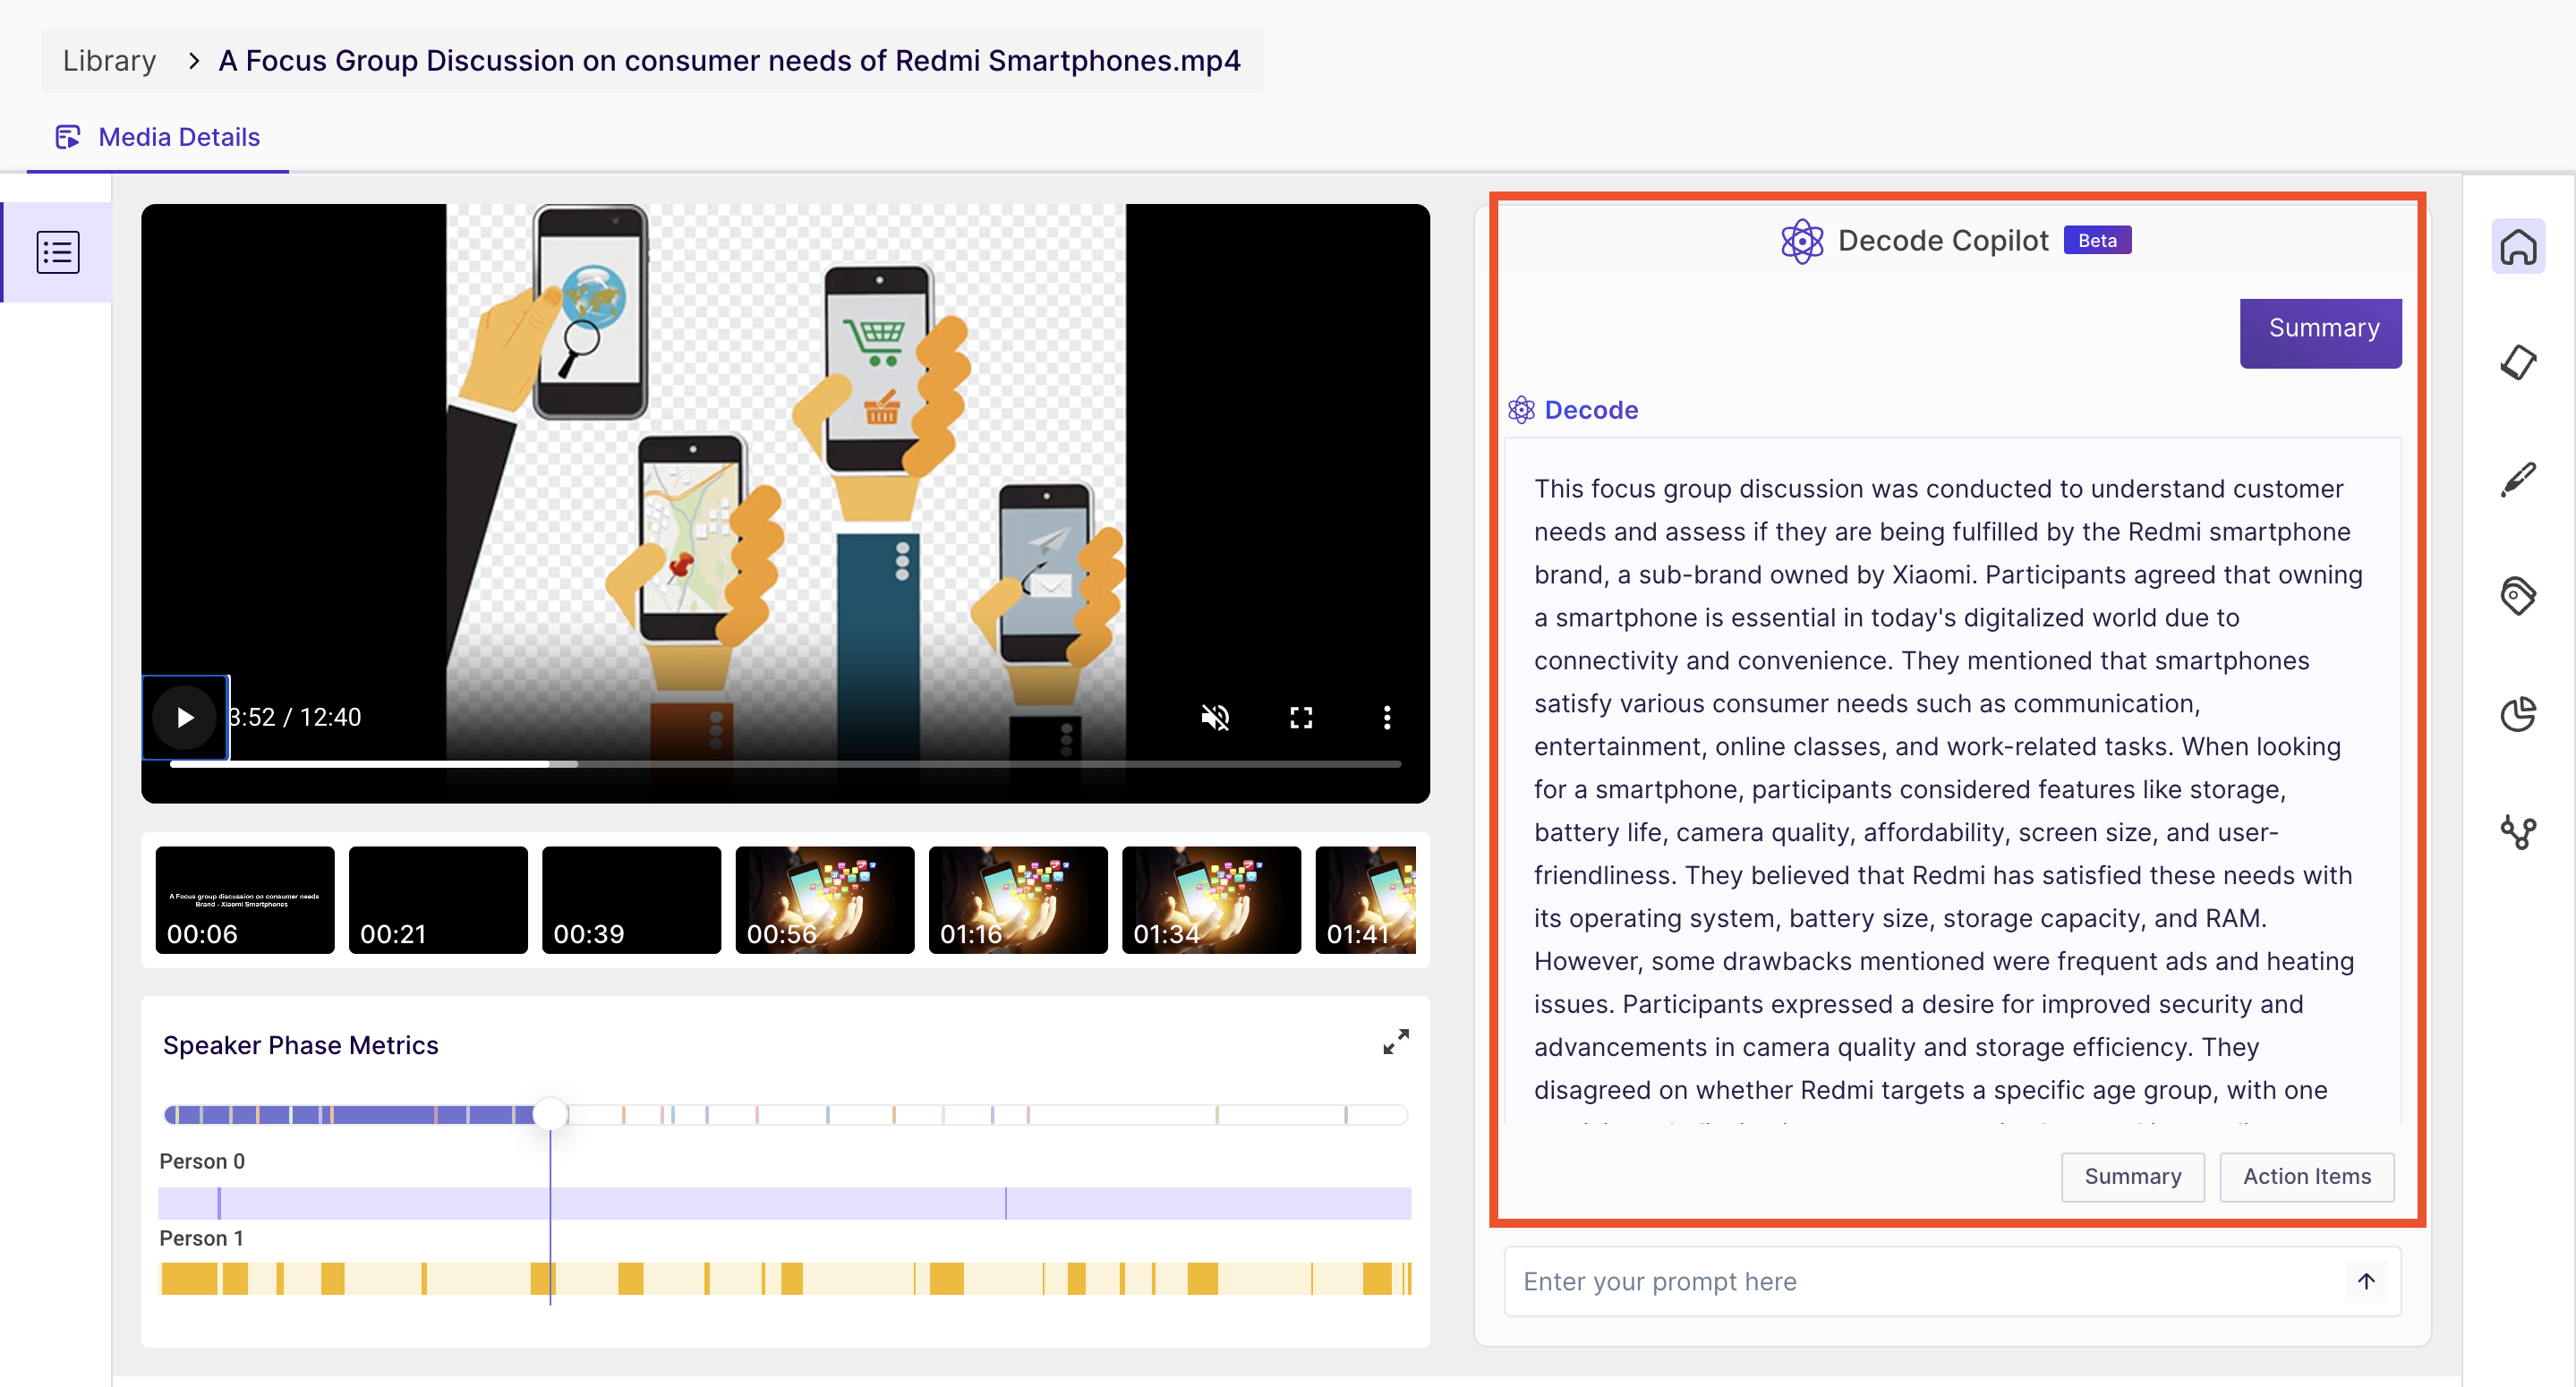This screenshot has width=2576, height=1387.
Task: Jump to thumbnail at 01:41
Action: point(1366,900)
